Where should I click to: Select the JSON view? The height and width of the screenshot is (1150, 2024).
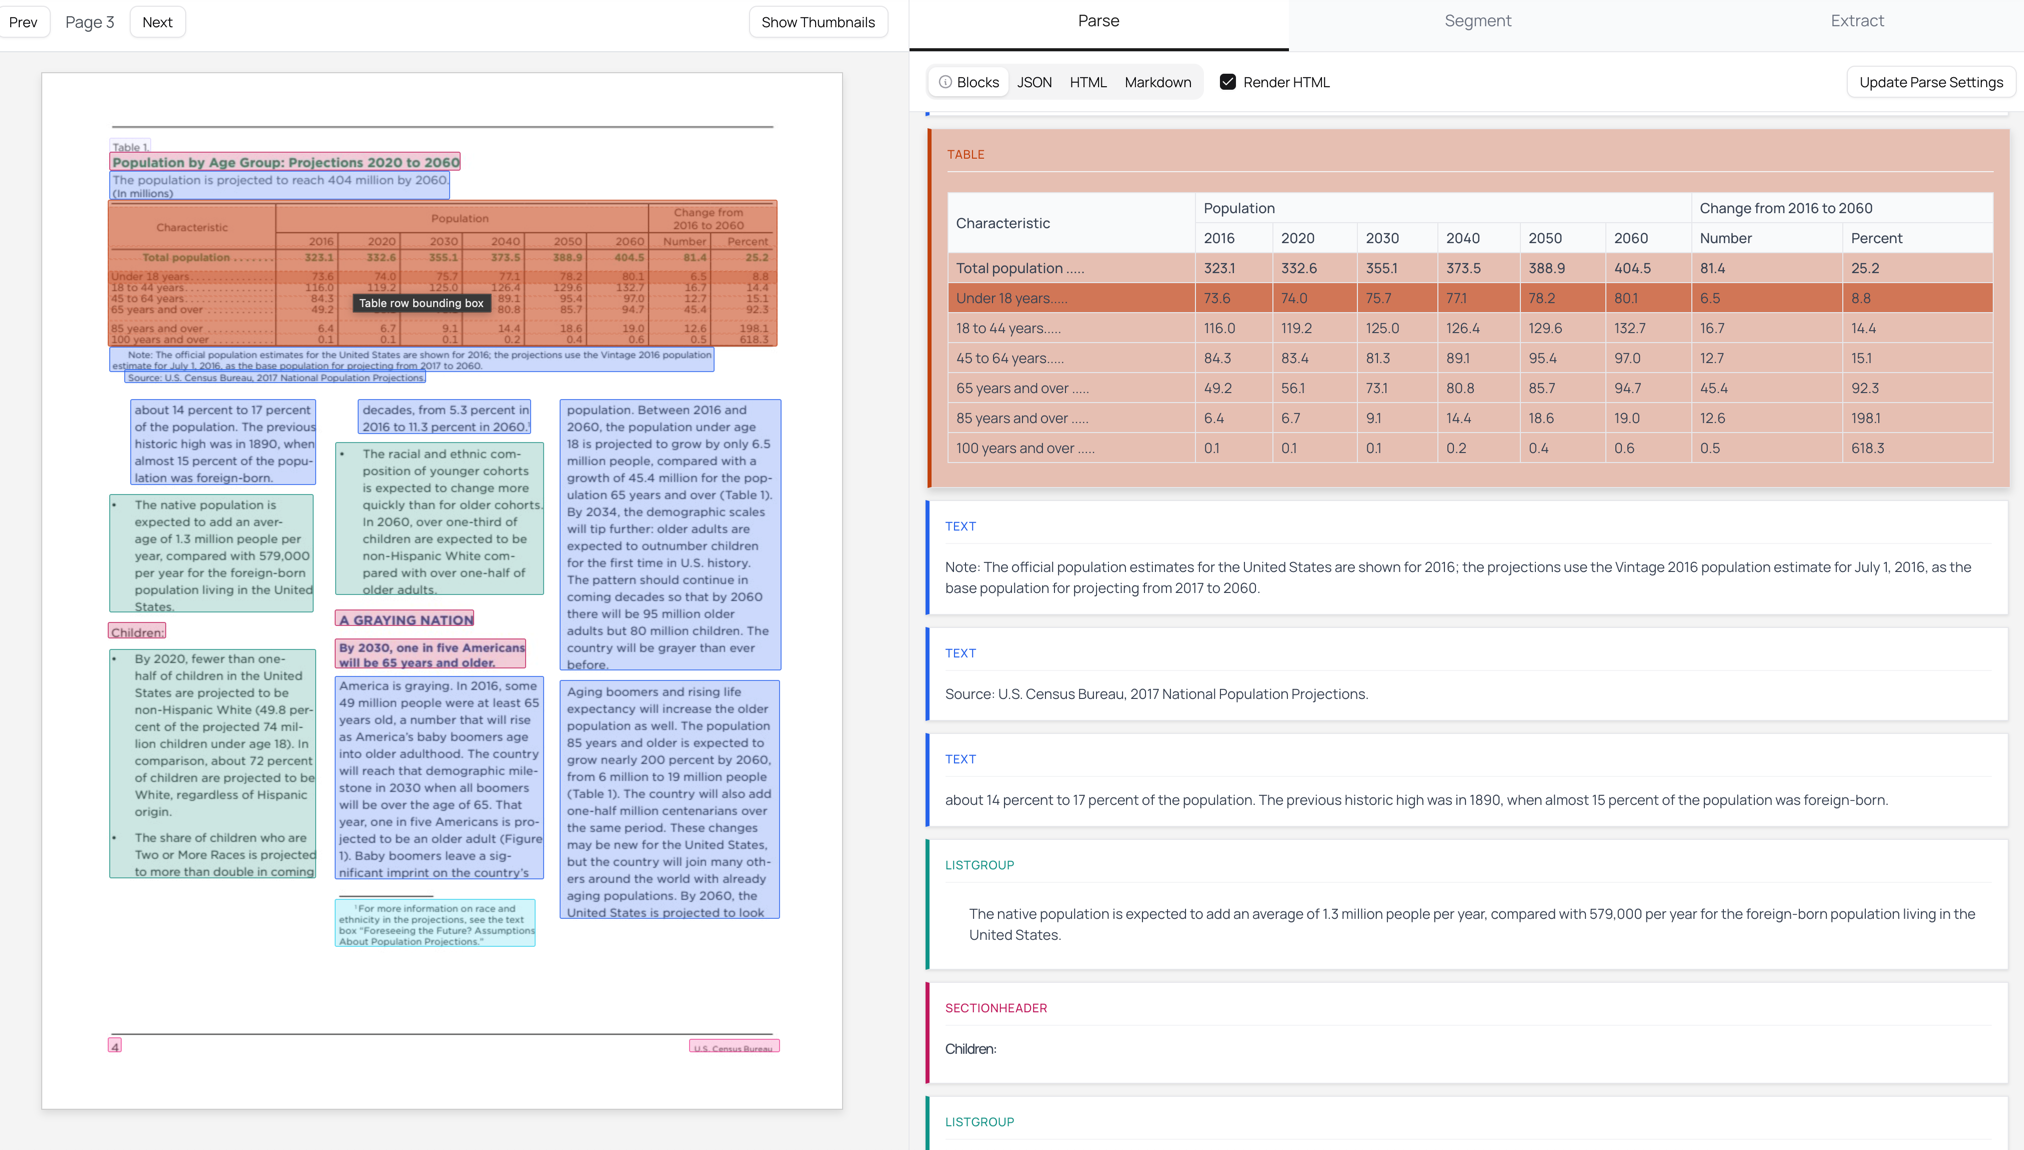[1034, 82]
